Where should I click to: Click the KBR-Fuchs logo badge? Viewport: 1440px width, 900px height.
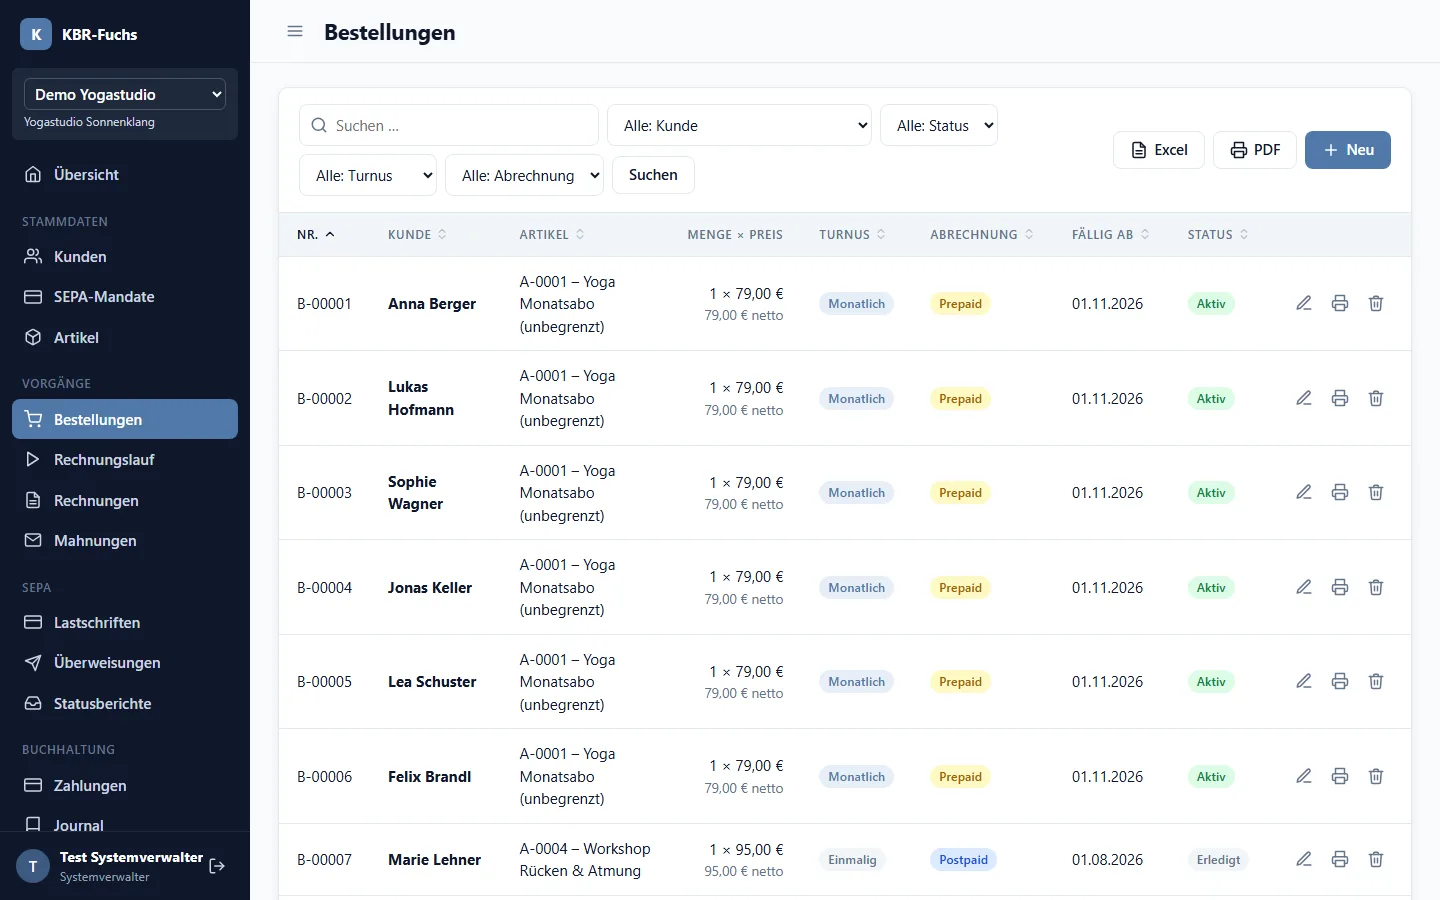(x=36, y=34)
